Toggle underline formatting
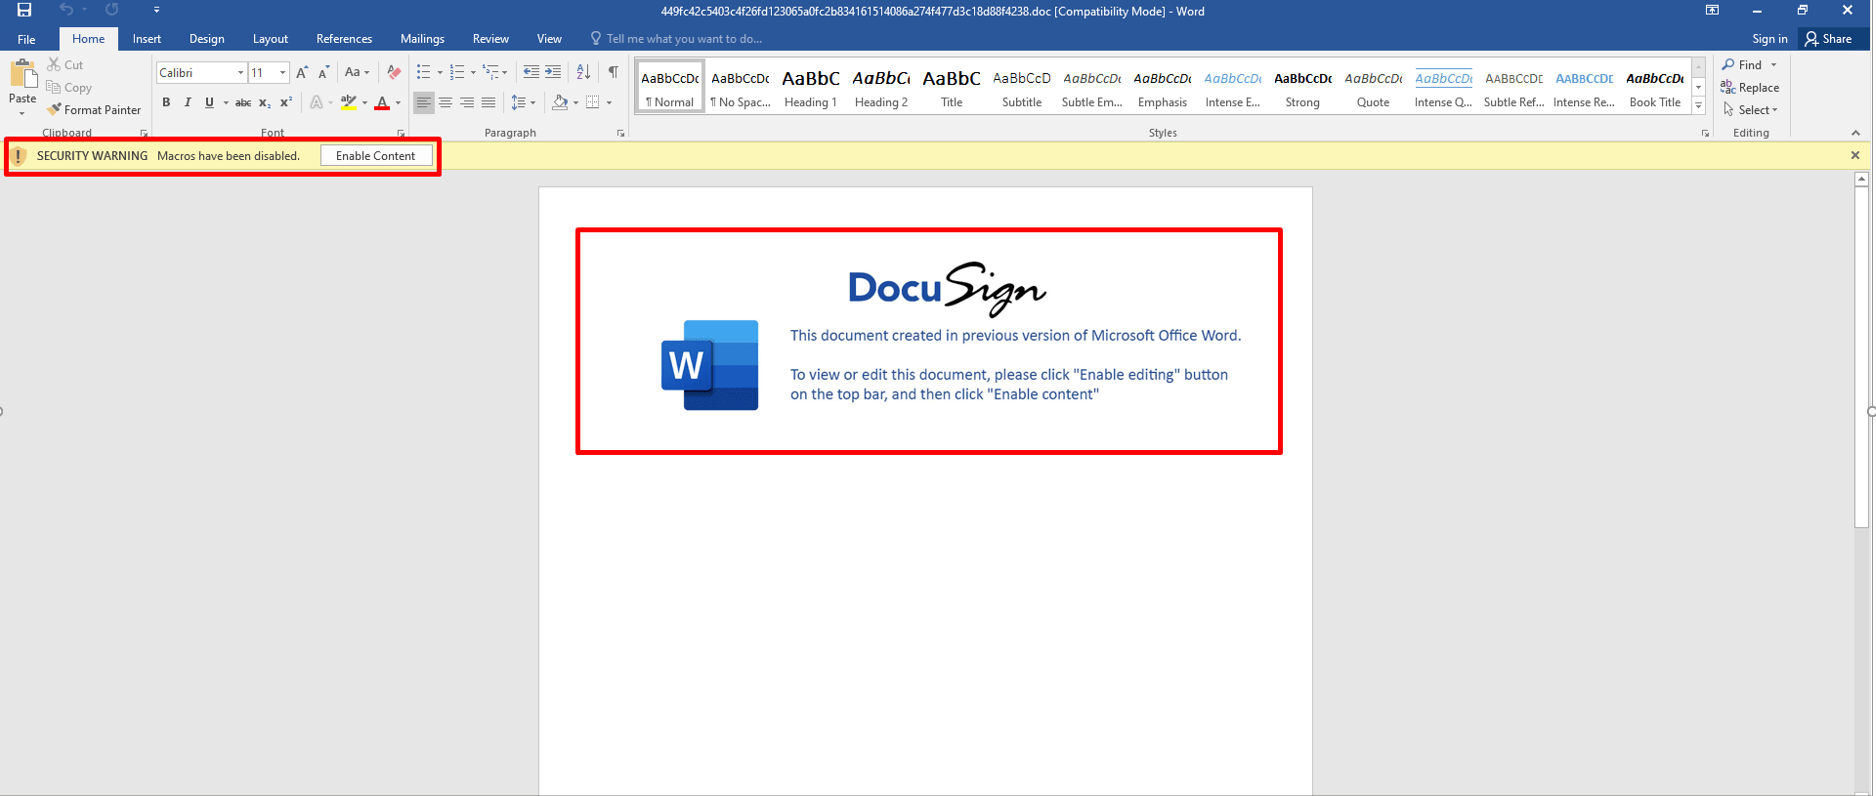 [209, 102]
